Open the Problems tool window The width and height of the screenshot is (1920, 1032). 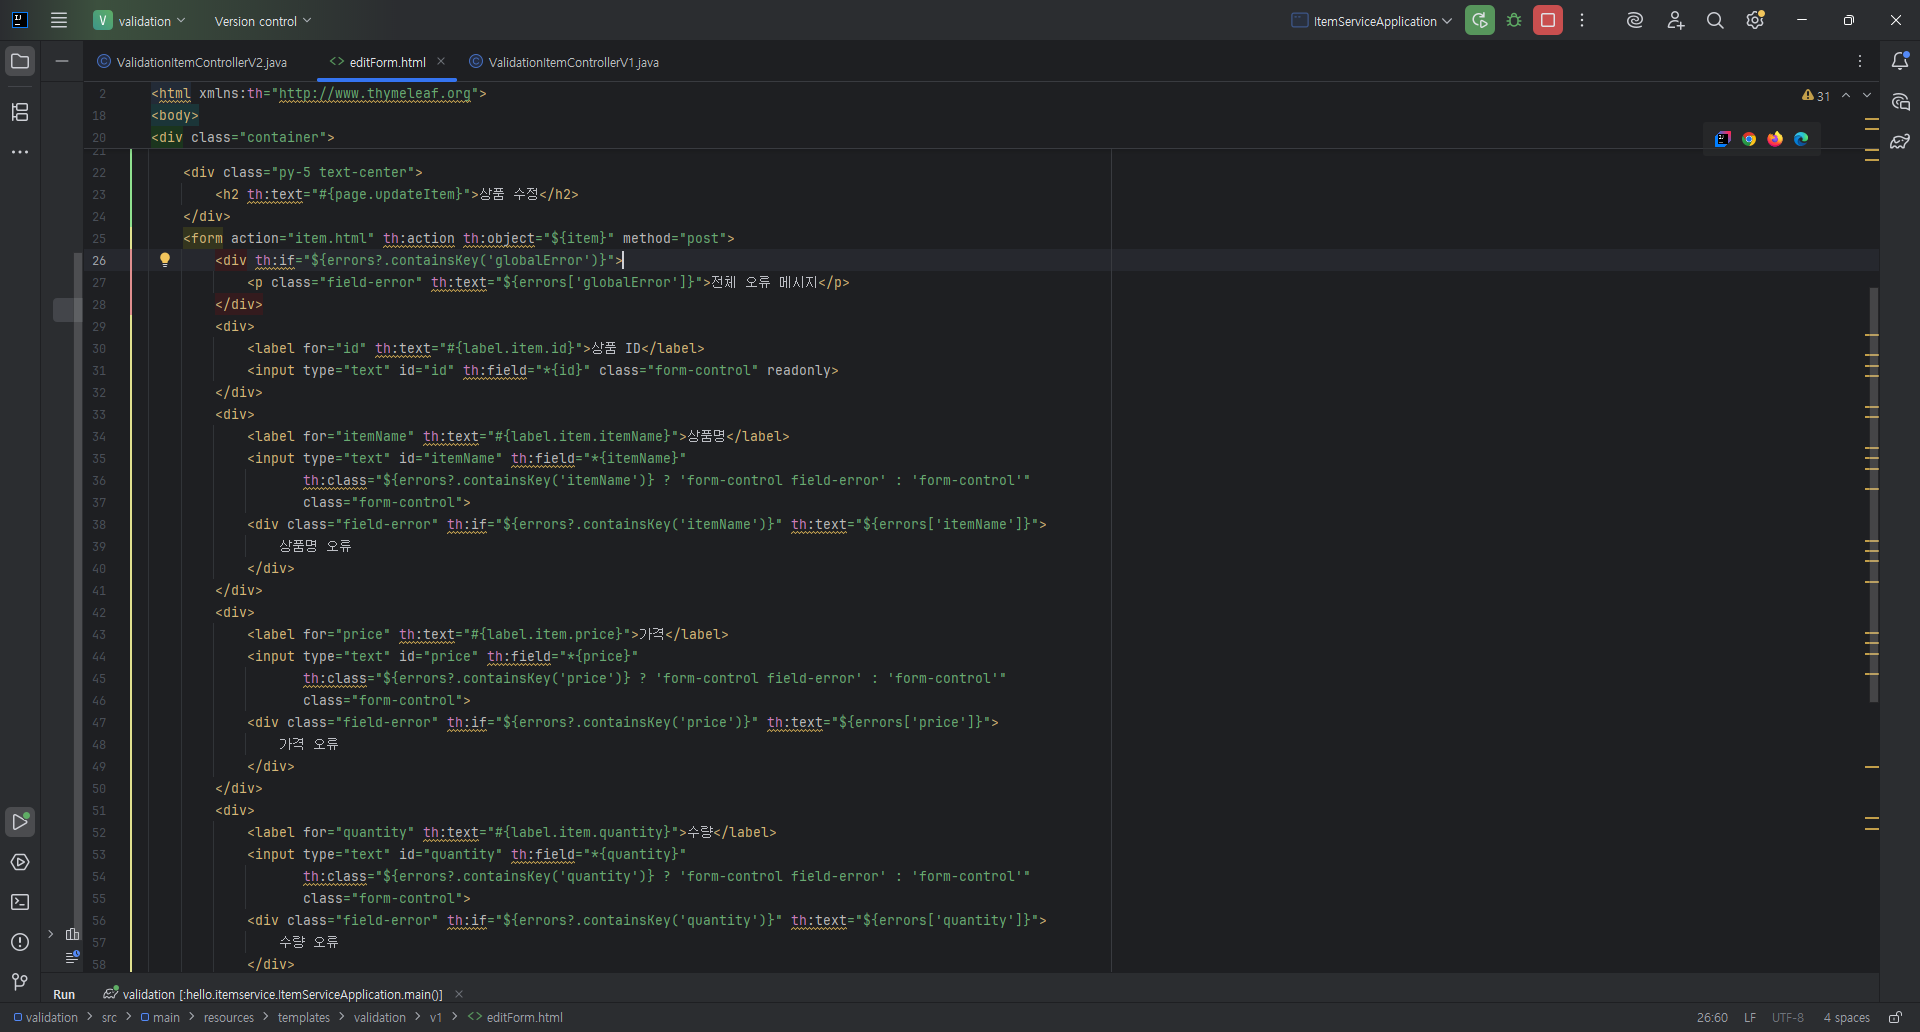20,942
